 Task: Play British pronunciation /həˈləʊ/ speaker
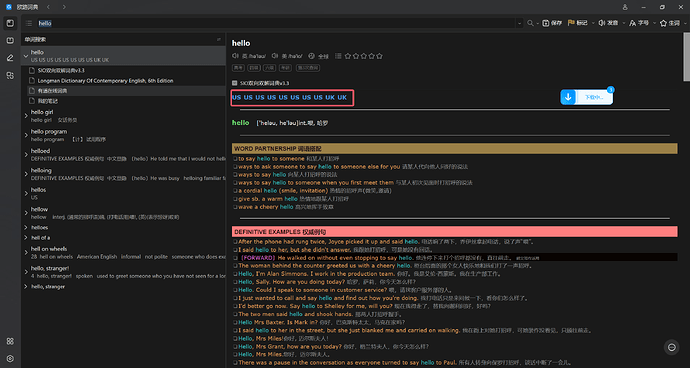(235, 56)
